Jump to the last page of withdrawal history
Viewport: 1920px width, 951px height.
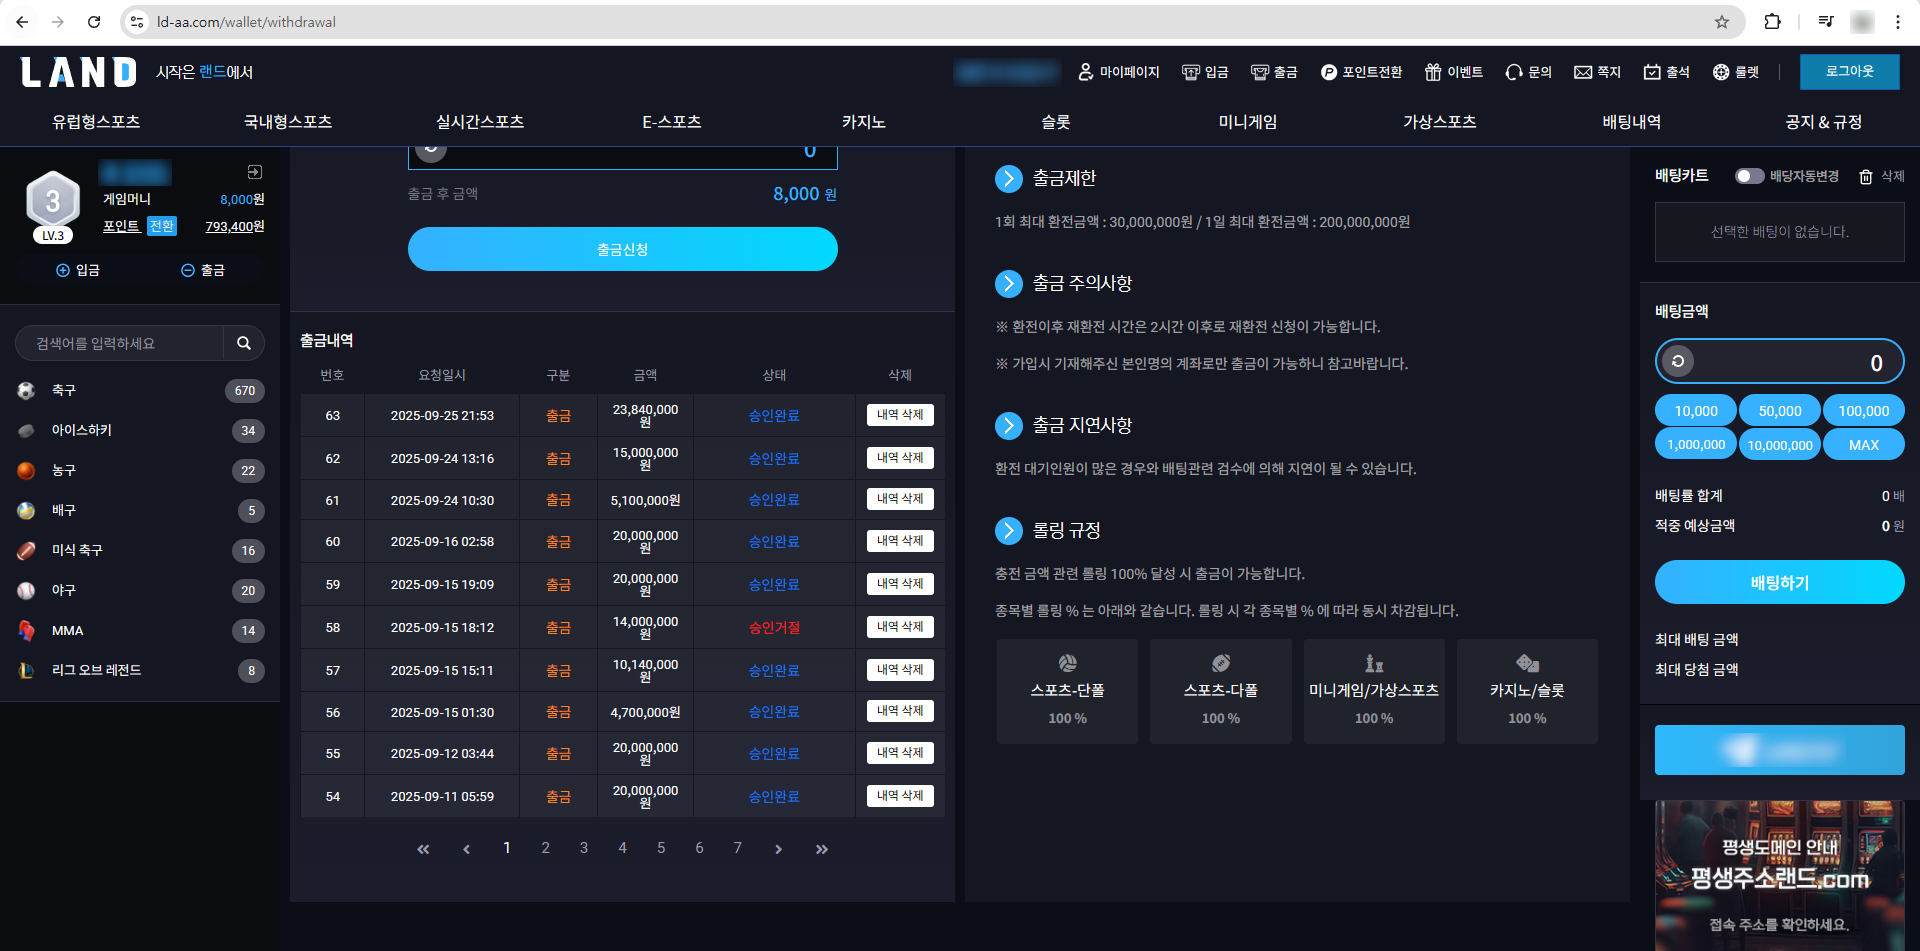(821, 849)
